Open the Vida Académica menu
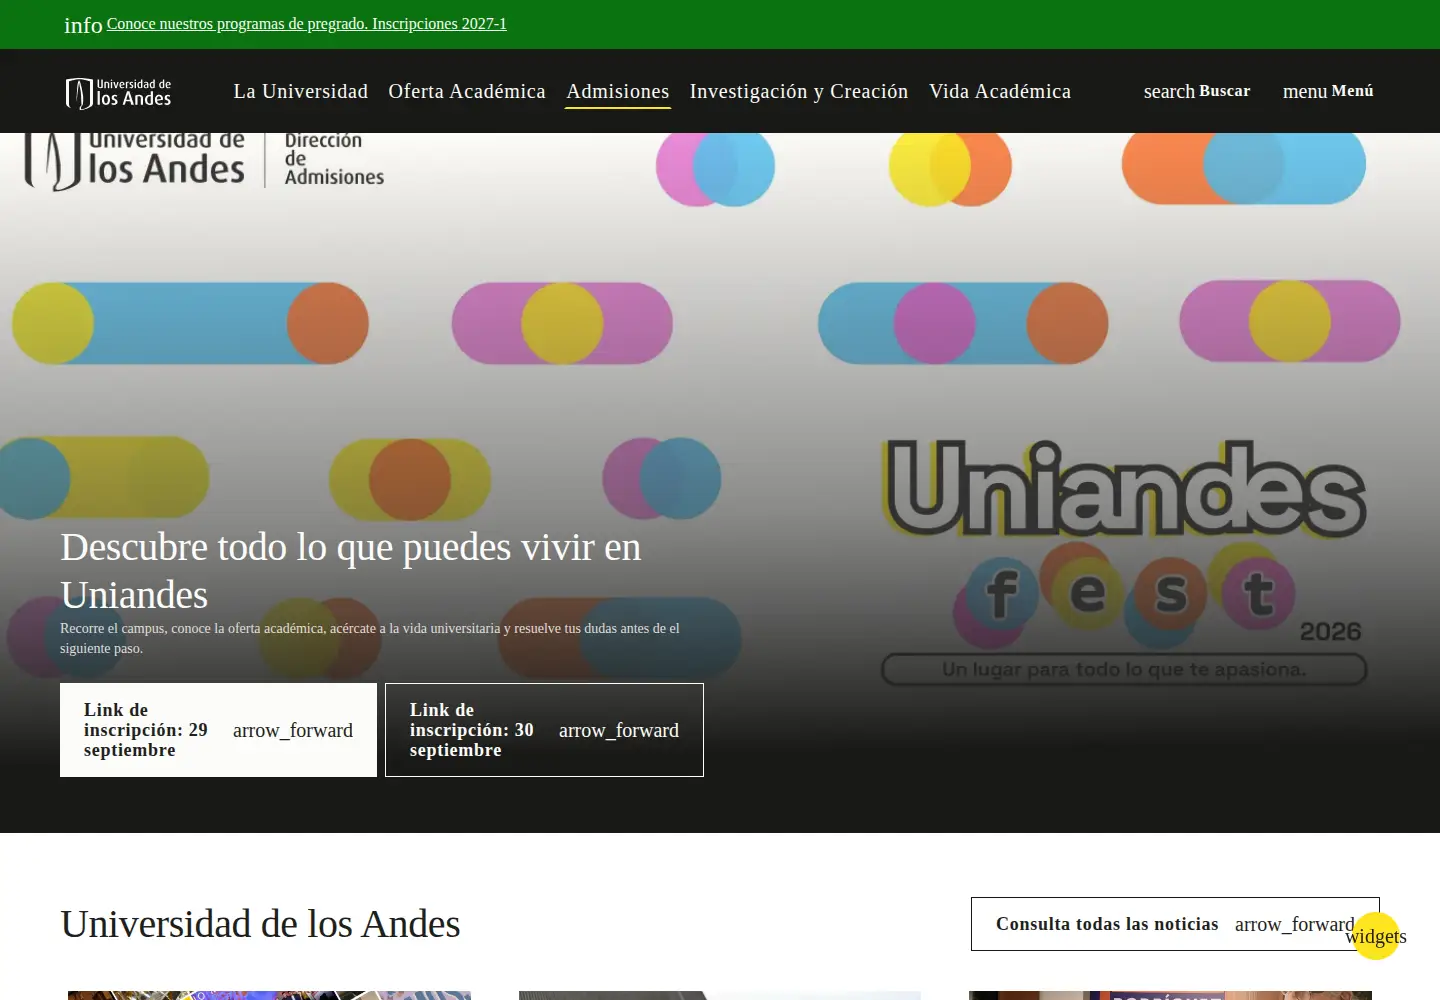1440x1000 pixels. coord(1000,91)
